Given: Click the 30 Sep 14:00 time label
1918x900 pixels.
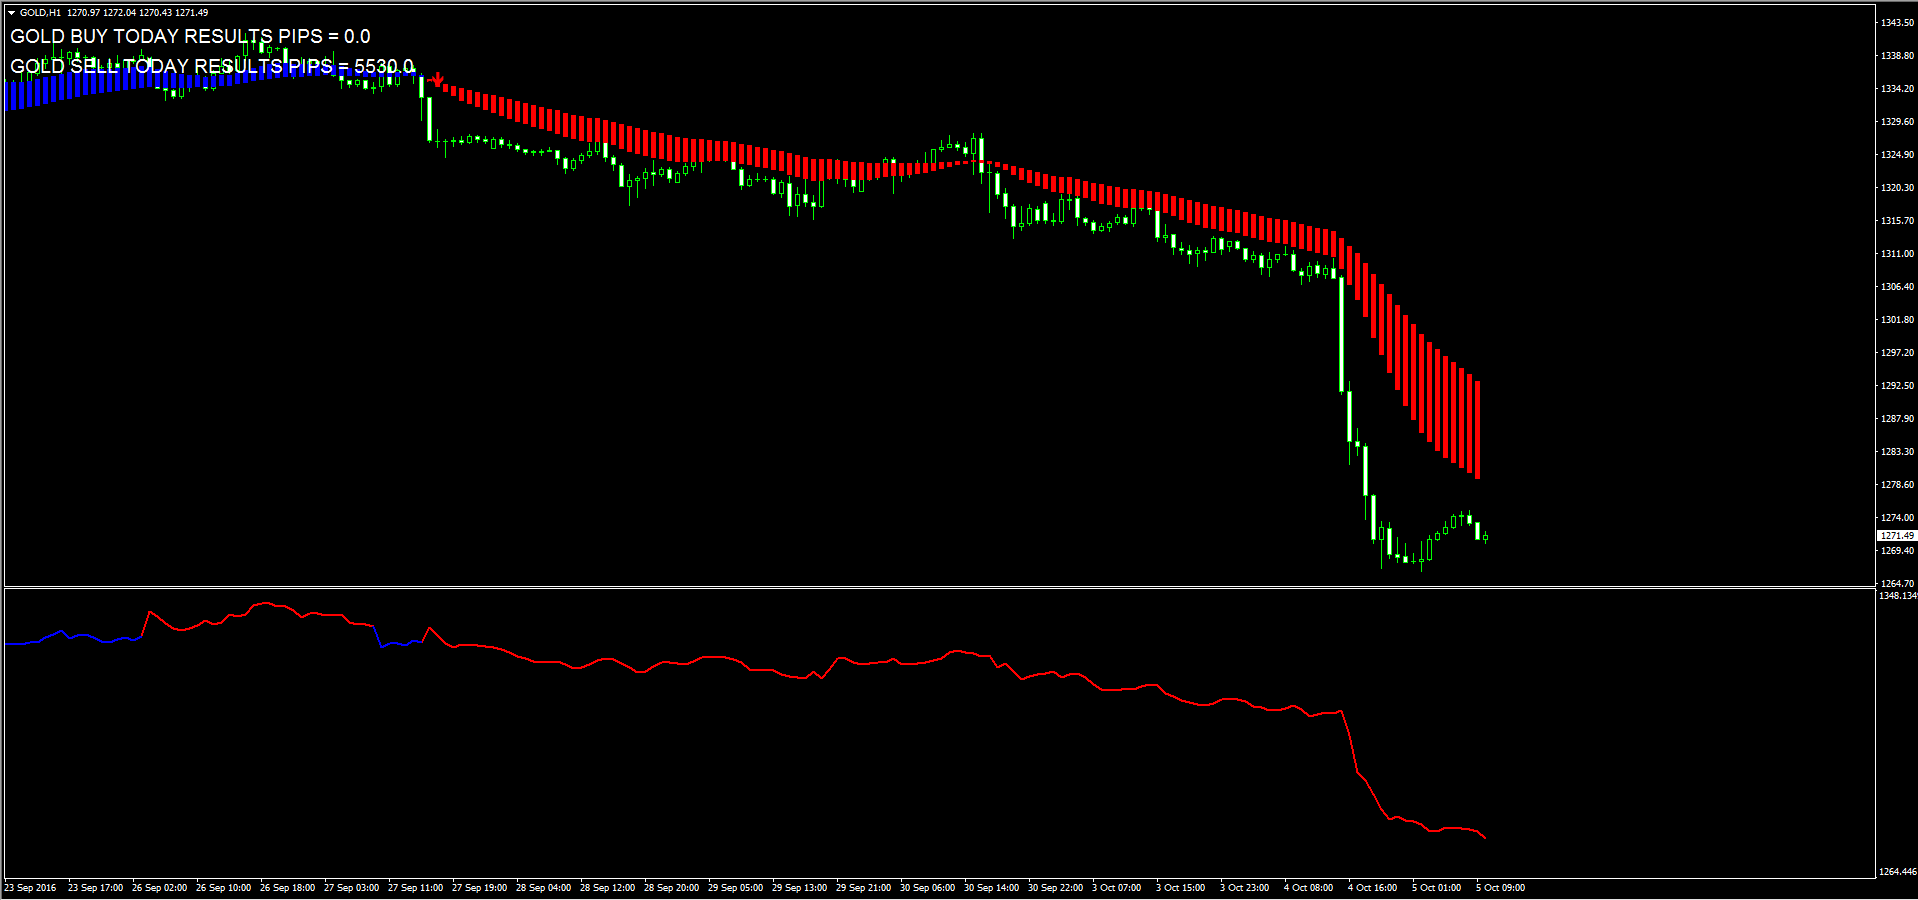Looking at the screenshot, I should coord(991,888).
